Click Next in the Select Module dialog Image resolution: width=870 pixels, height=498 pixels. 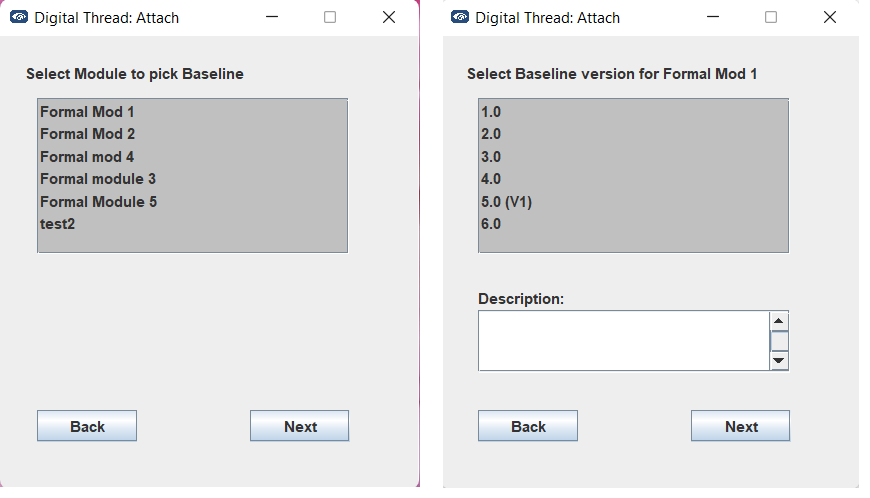click(x=299, y=426)
